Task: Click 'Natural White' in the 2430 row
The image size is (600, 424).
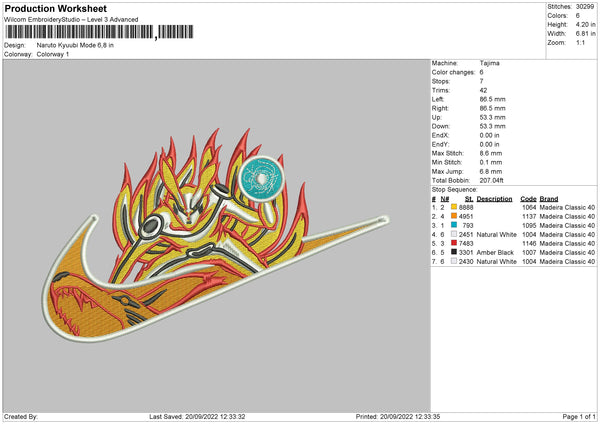Action: click(497, 262)
